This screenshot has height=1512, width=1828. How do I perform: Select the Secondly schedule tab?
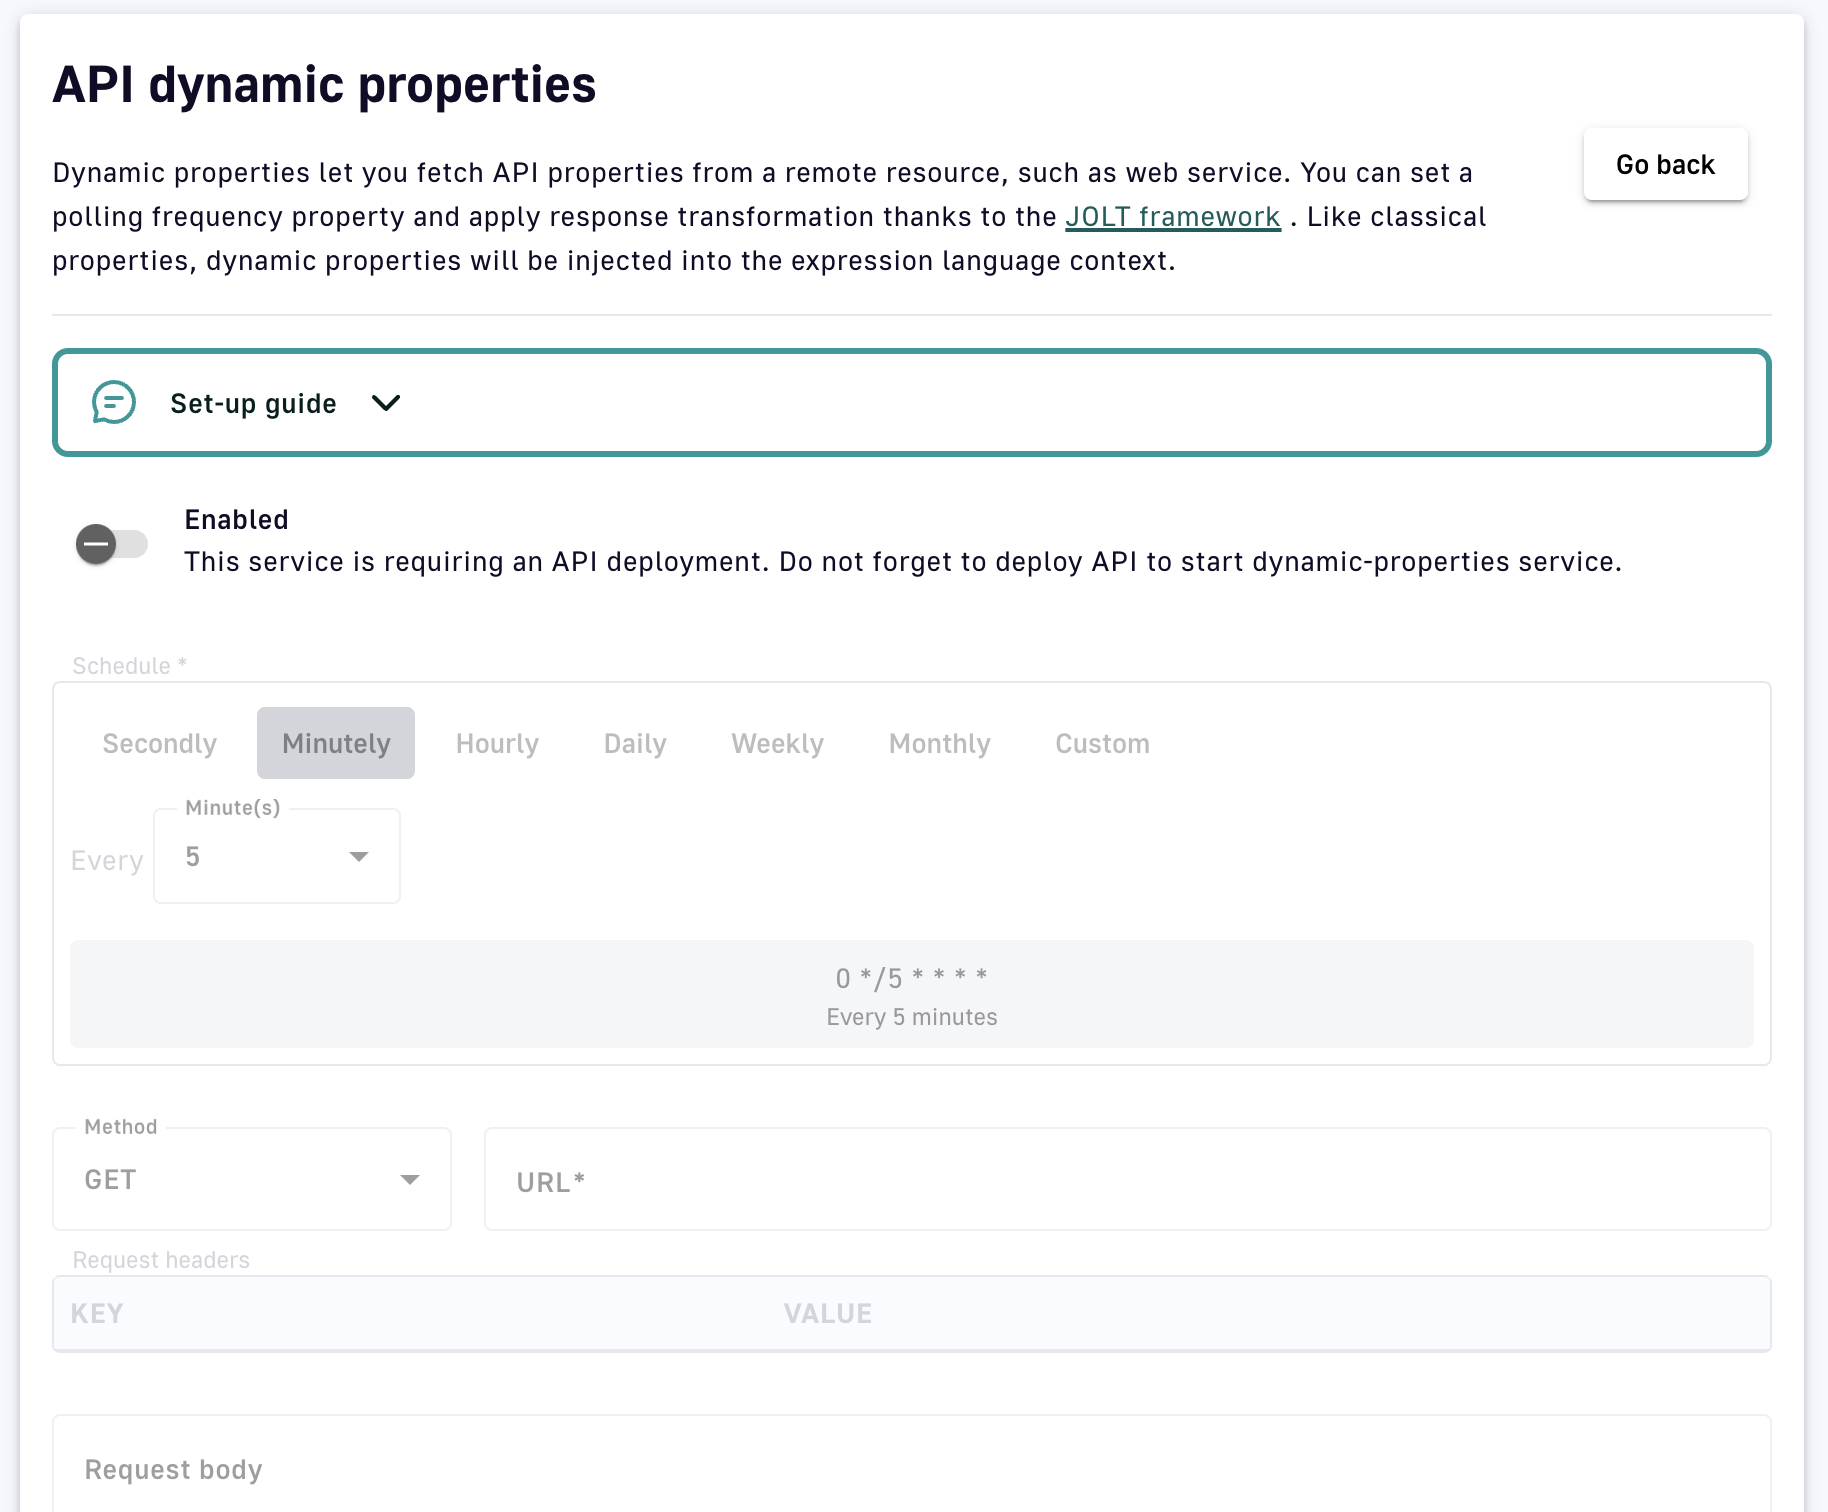tap(160, 744)
